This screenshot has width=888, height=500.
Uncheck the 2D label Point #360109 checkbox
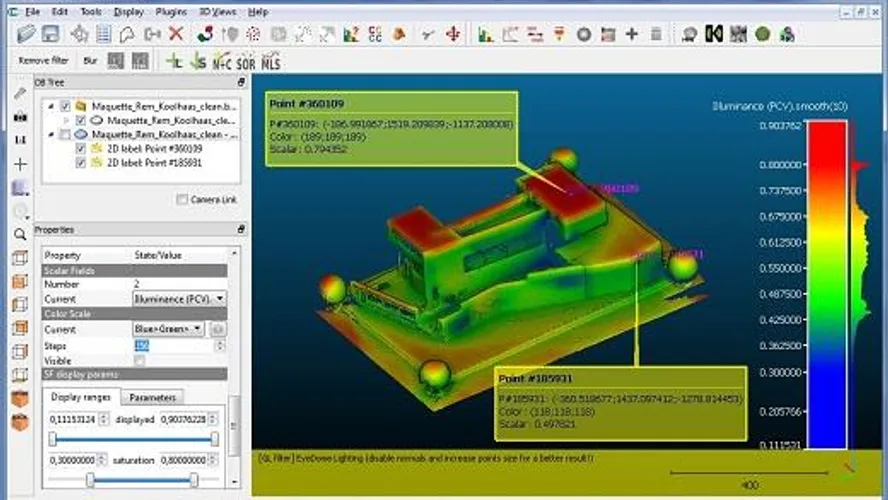[81, 148]
